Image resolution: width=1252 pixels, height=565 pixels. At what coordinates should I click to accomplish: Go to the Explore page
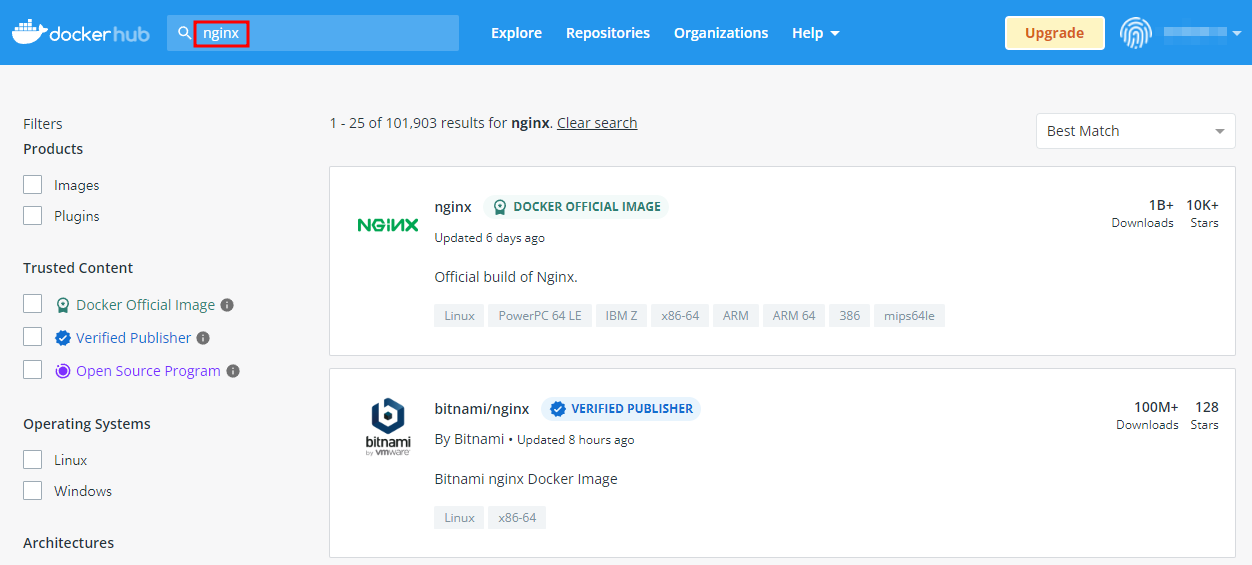516,33
